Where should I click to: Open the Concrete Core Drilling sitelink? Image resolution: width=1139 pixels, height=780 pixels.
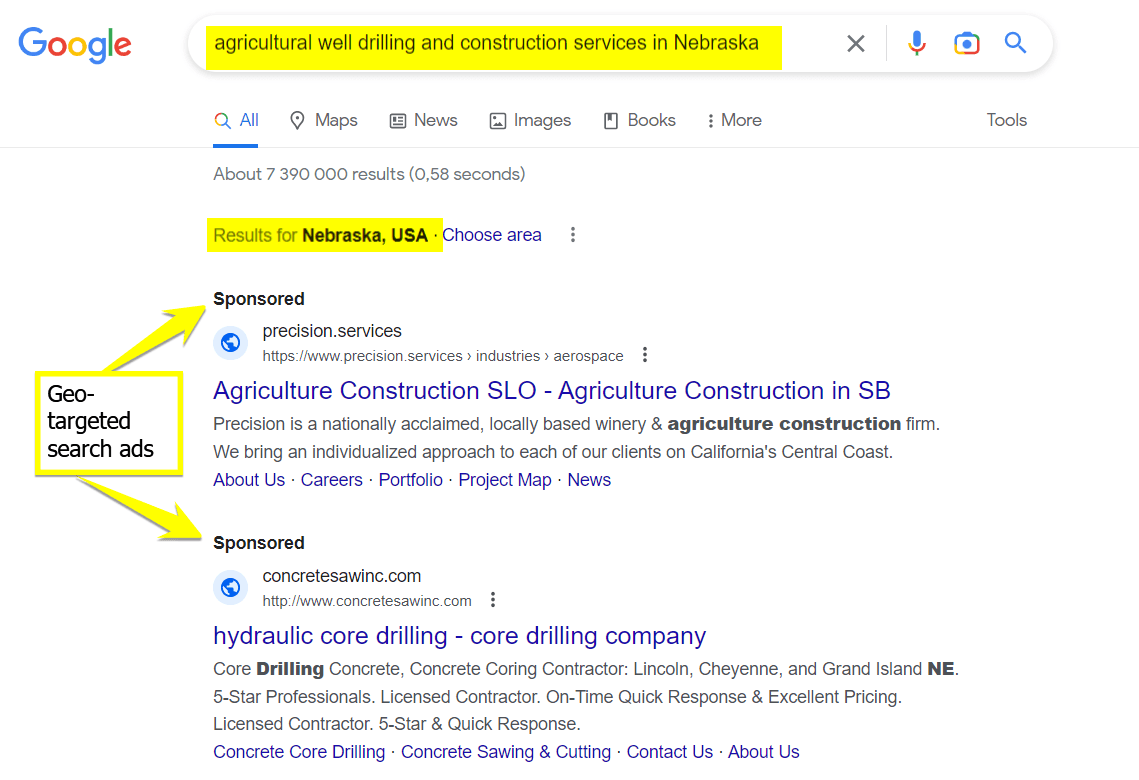tap(299, 752)
